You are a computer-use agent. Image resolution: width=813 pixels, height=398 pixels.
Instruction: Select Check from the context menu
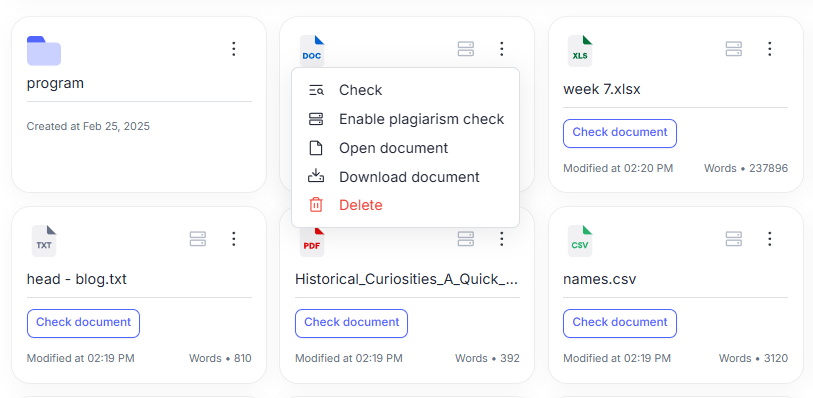tap(405, 90)
